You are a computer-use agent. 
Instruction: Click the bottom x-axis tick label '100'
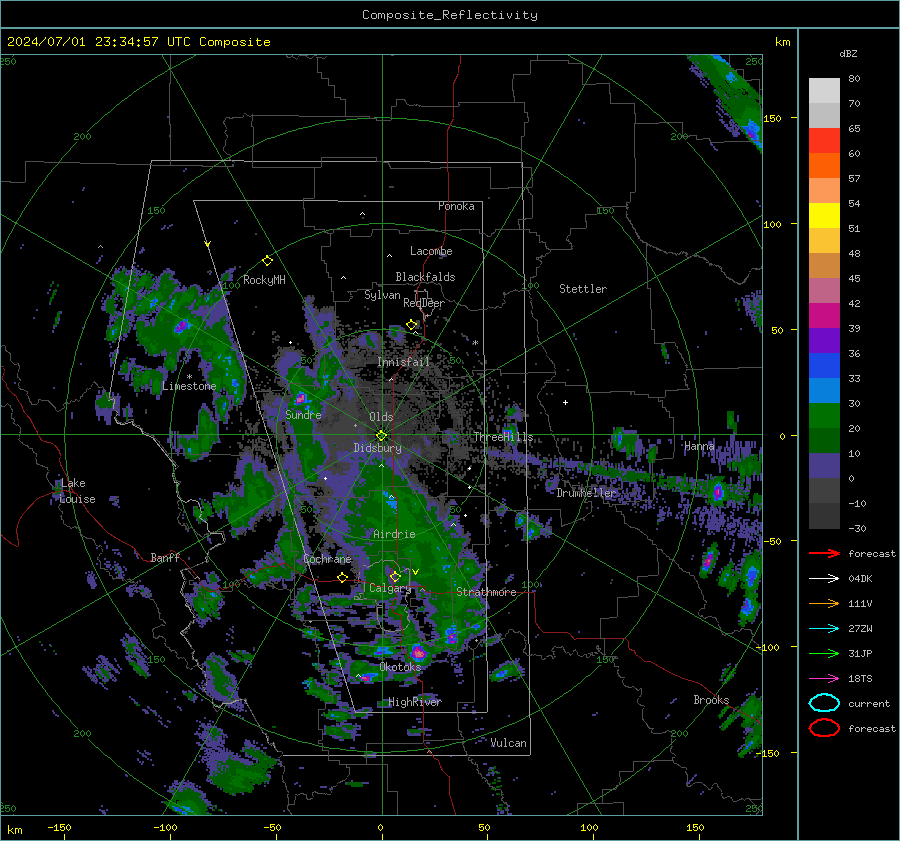589,827
